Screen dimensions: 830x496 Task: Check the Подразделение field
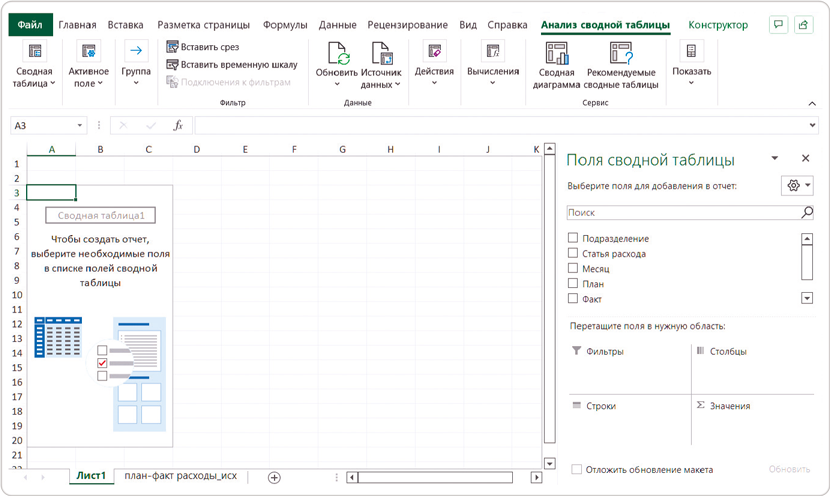pos(573,238)
